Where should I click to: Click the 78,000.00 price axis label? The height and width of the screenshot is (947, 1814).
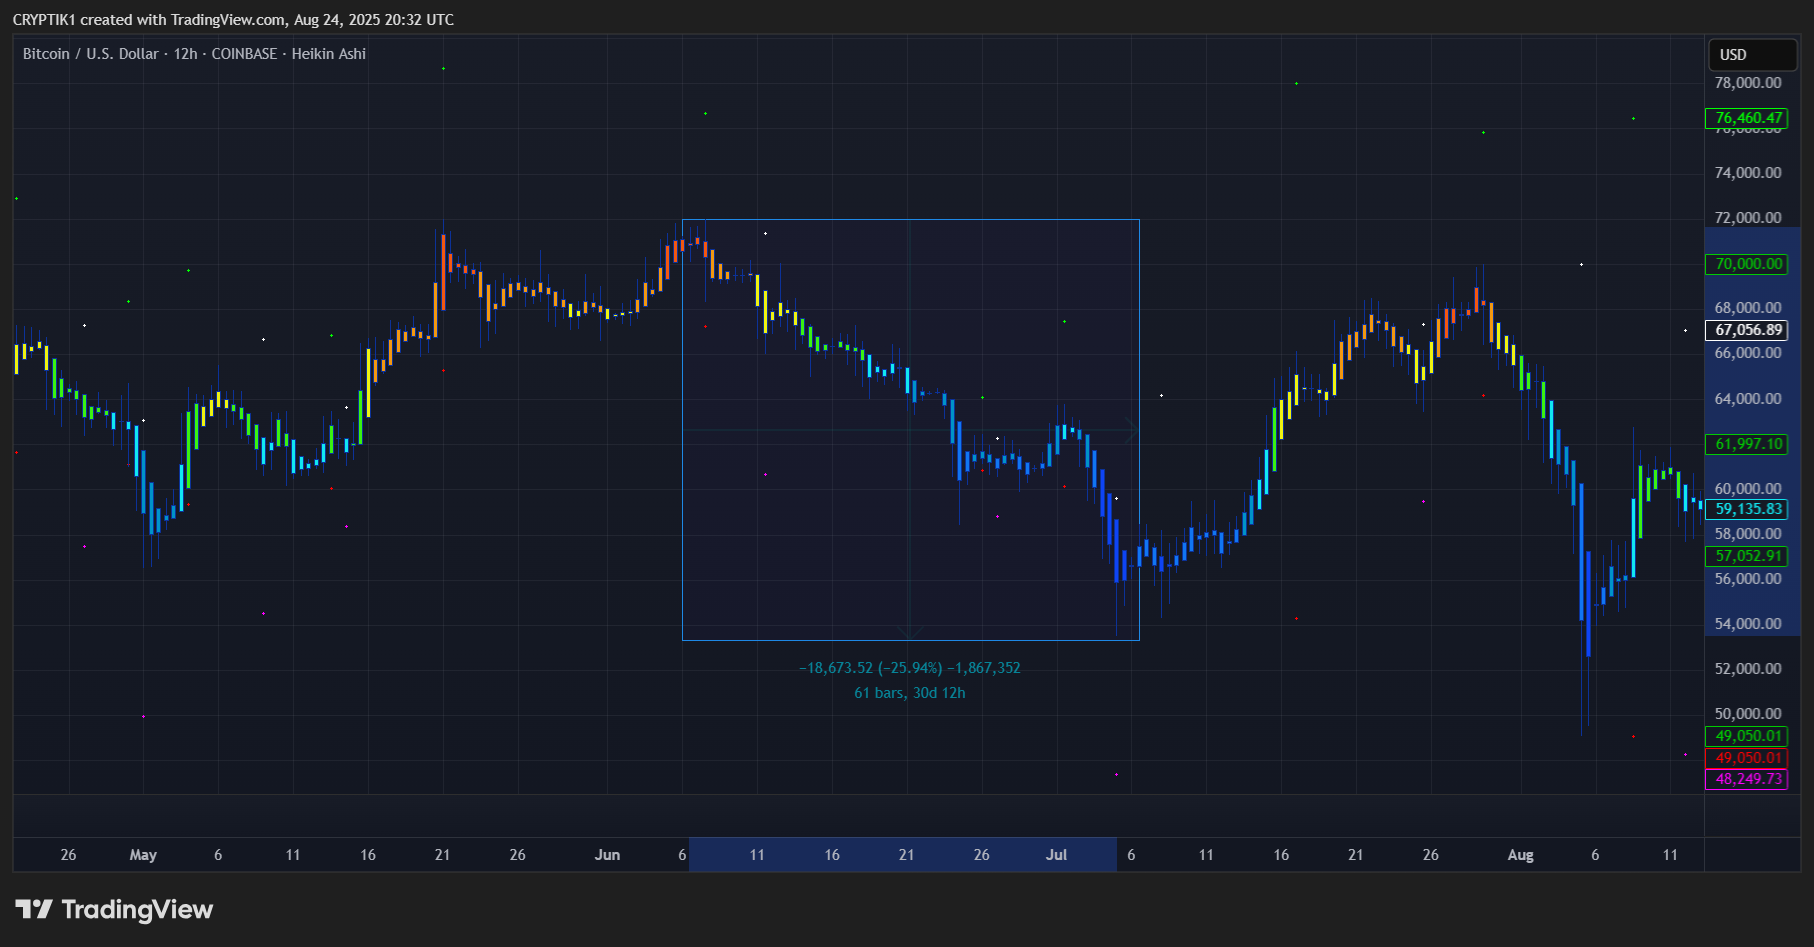1748,83
